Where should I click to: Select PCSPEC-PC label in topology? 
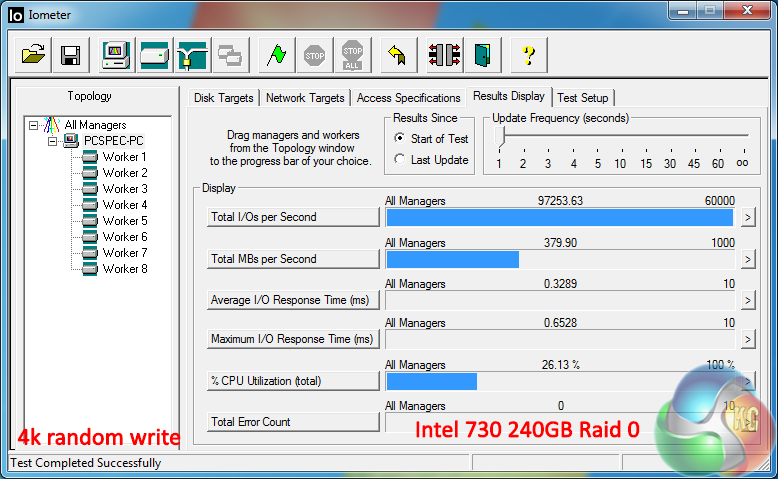pyautogui.click(x=114, y=141)
